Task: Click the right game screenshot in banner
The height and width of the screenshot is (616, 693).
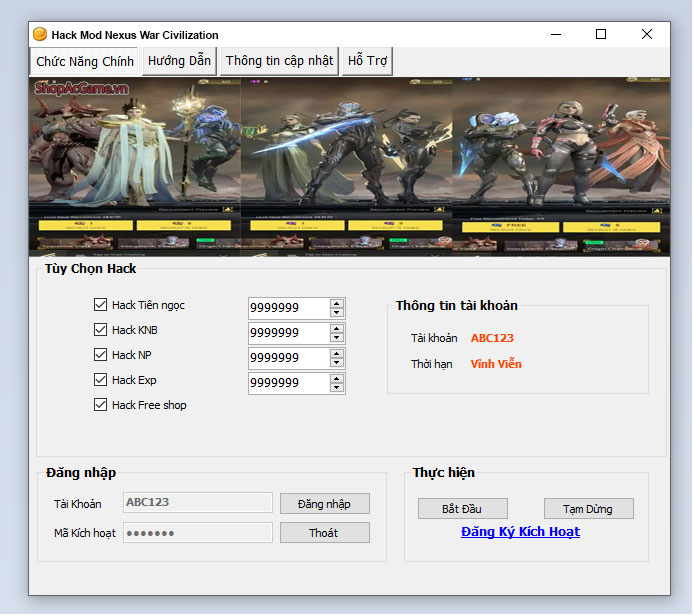Action: click(561, 167)
